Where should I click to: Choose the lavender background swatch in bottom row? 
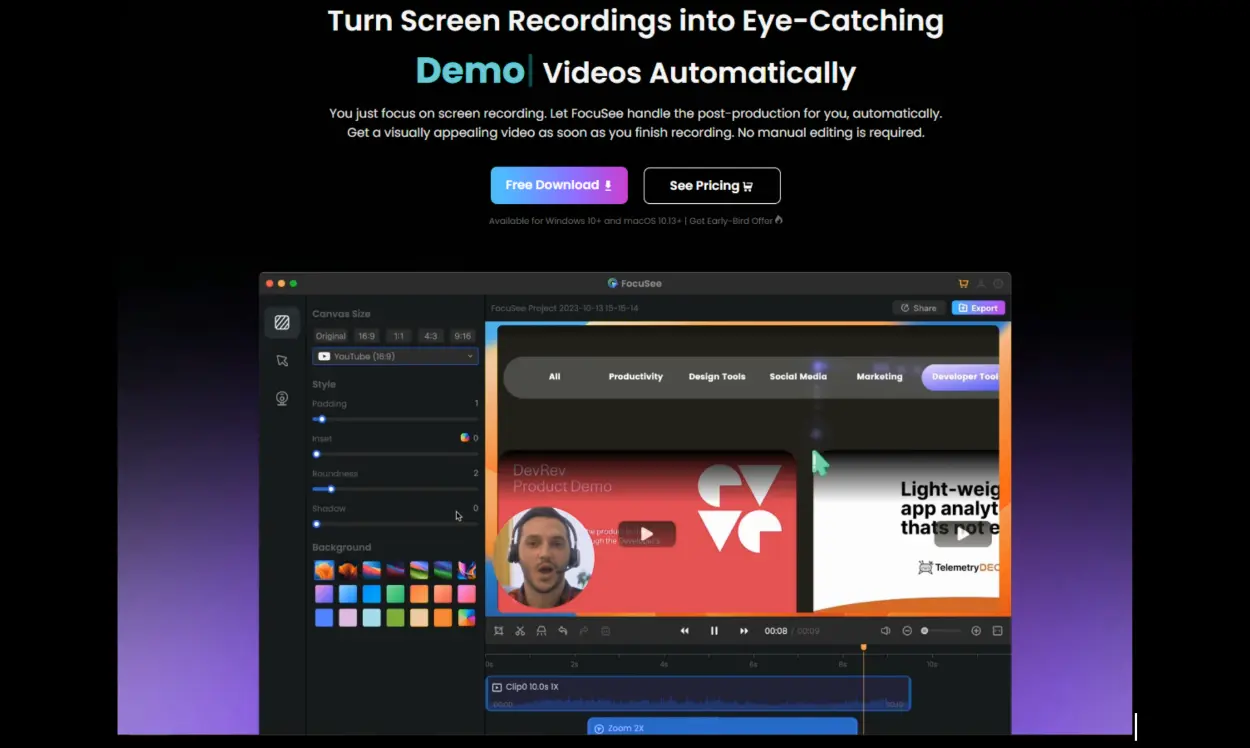(x=348, y=618)
